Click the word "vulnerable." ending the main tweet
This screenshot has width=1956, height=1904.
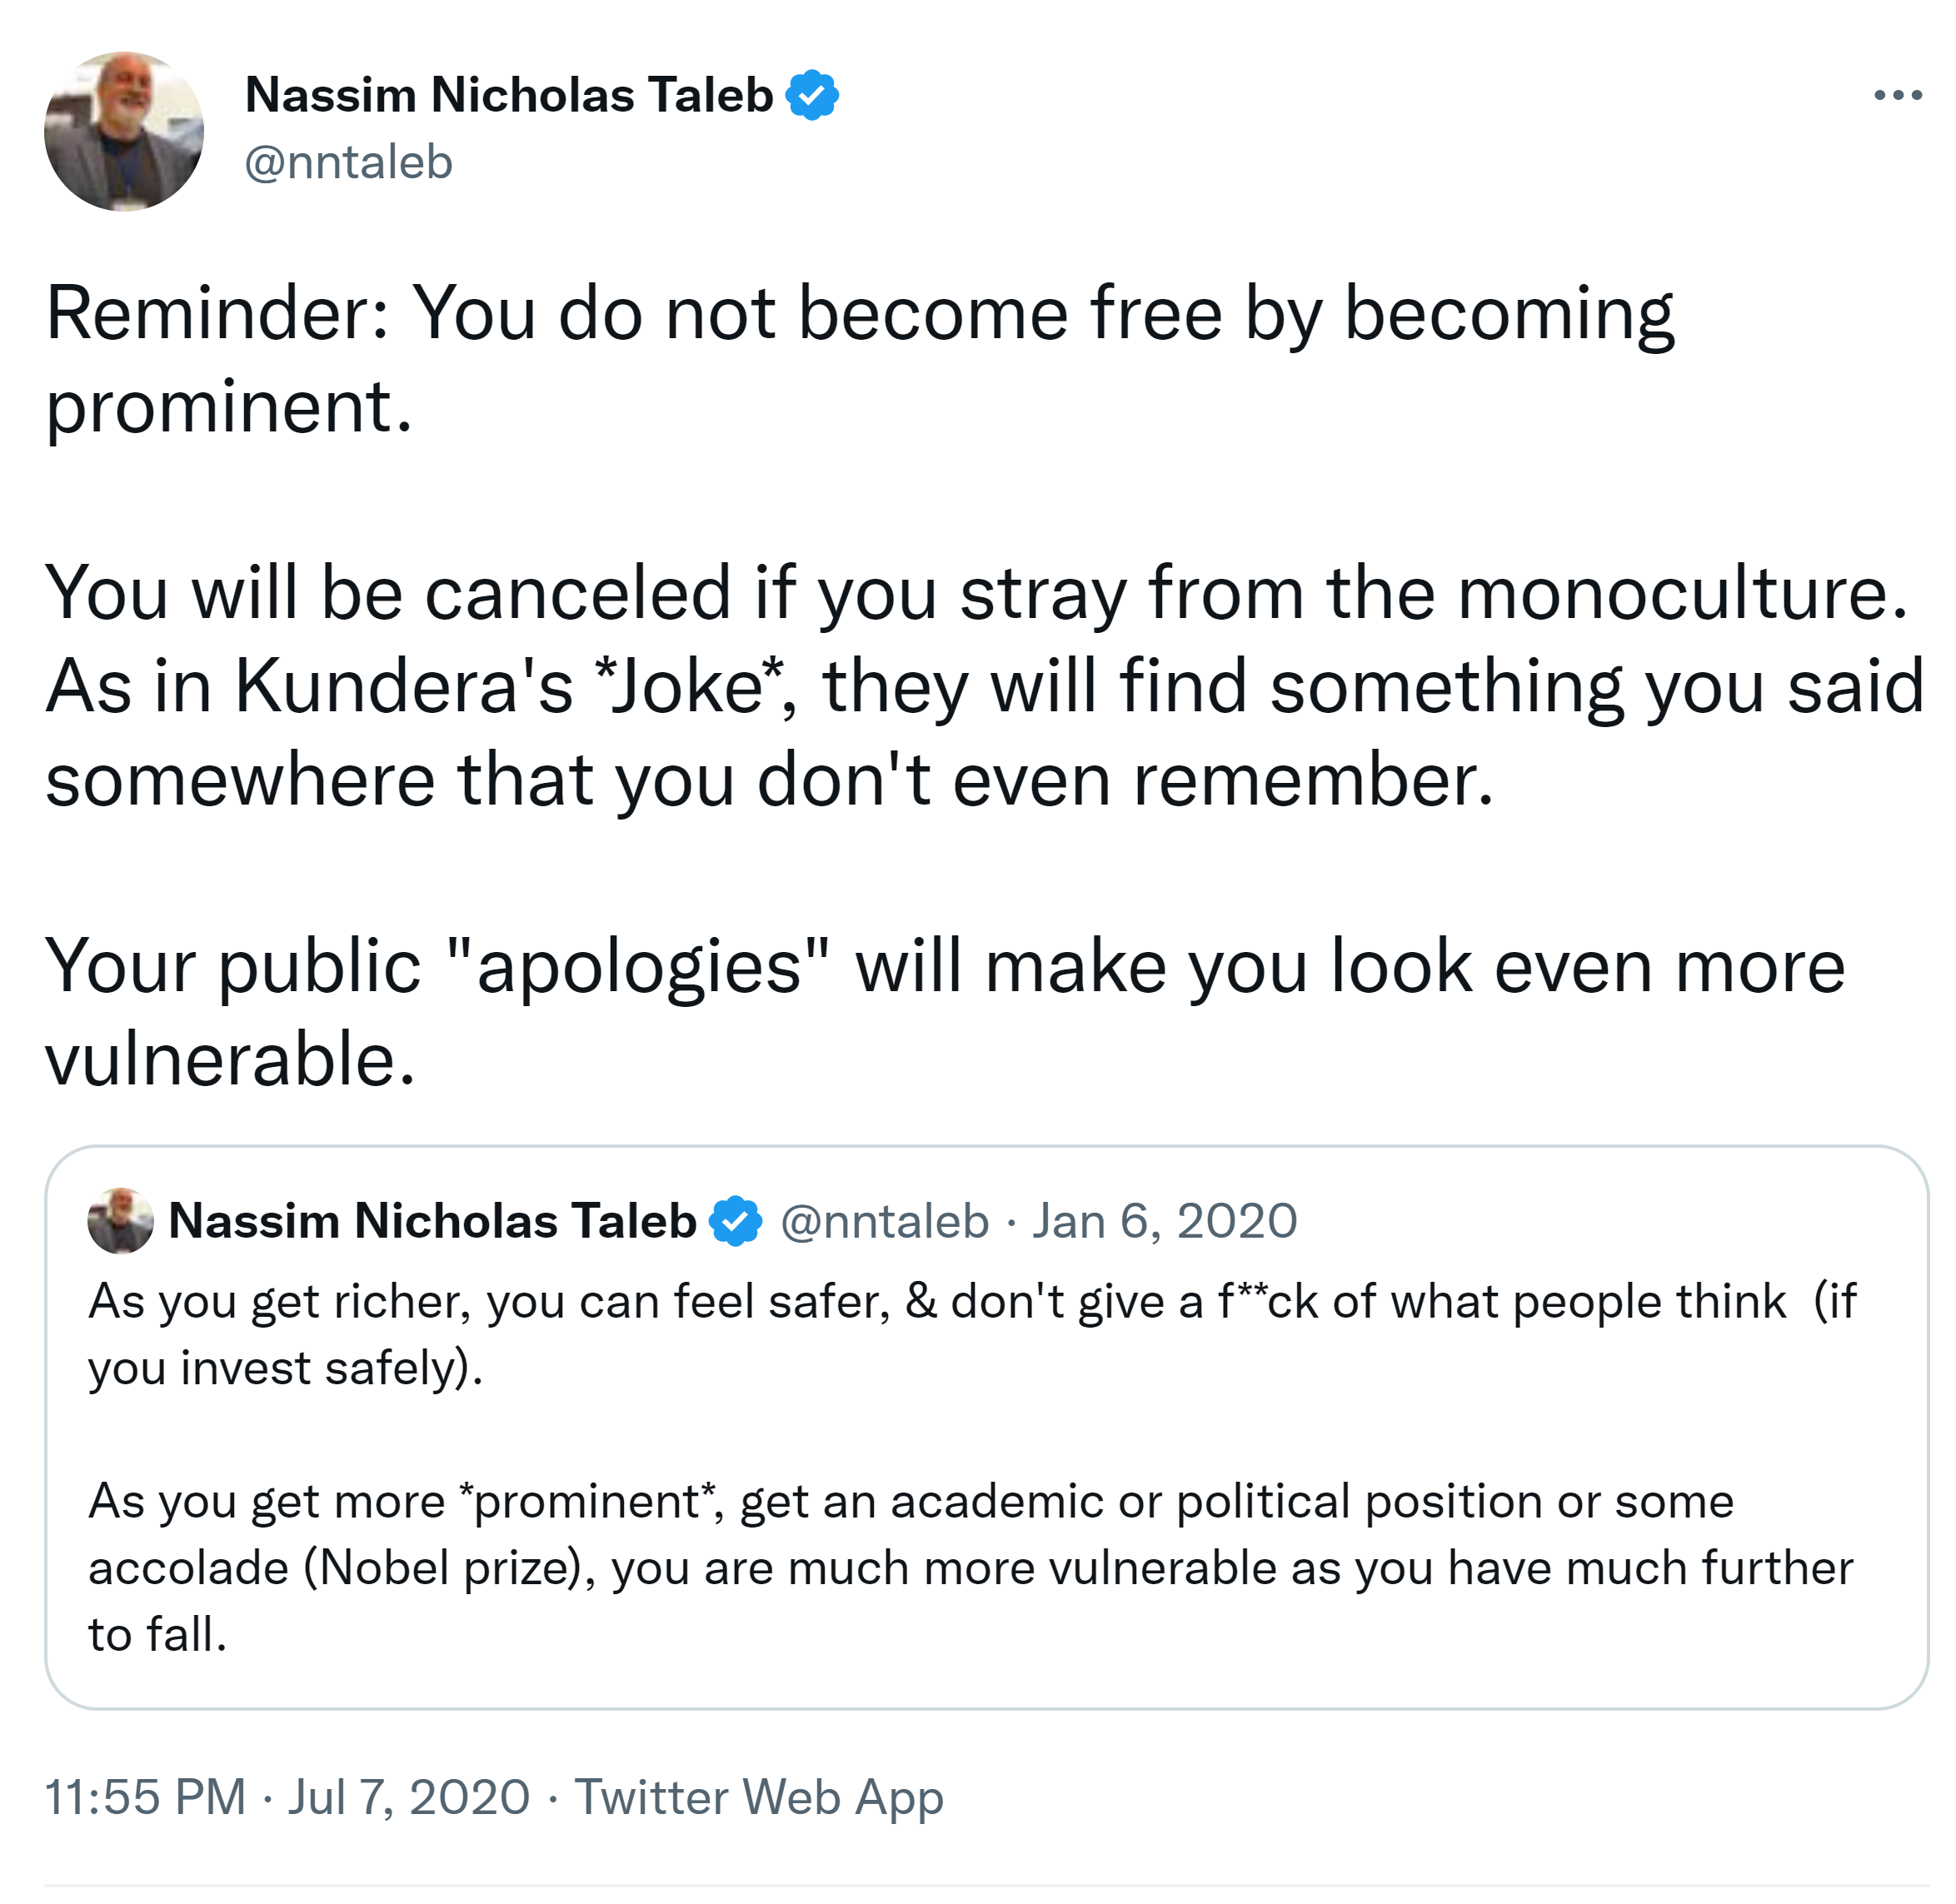point(230,1059)
